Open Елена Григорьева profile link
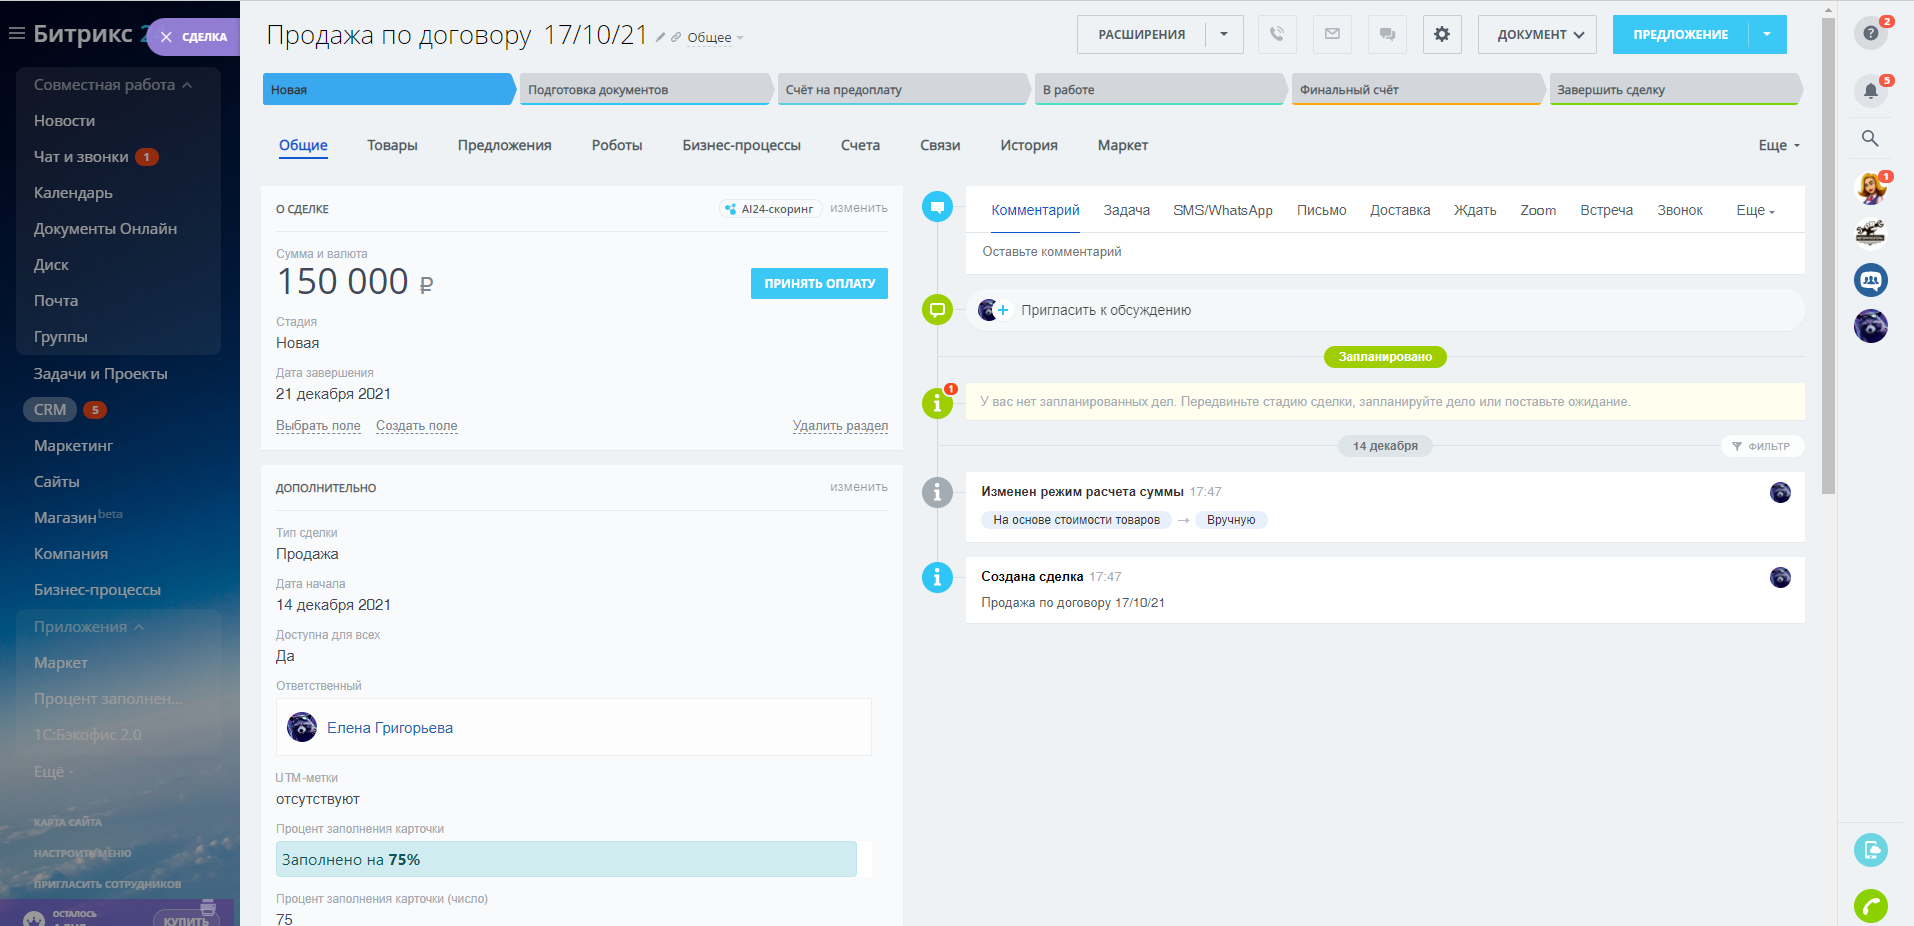Viewport: 1914px width, 926px height. click(389, 728)
